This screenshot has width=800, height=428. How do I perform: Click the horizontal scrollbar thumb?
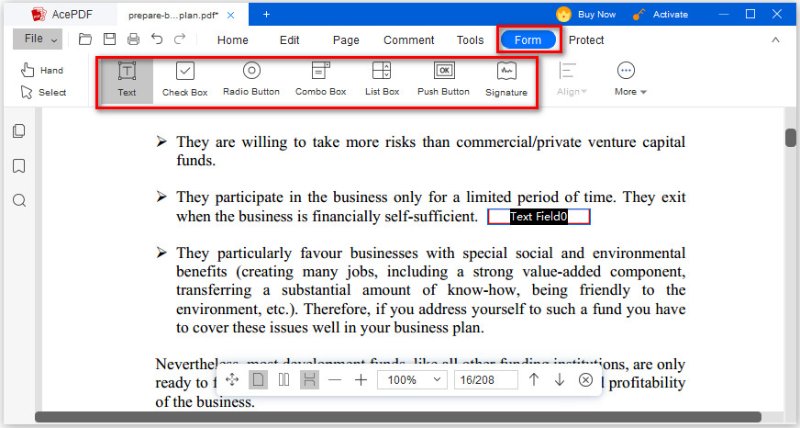point(398,417)
